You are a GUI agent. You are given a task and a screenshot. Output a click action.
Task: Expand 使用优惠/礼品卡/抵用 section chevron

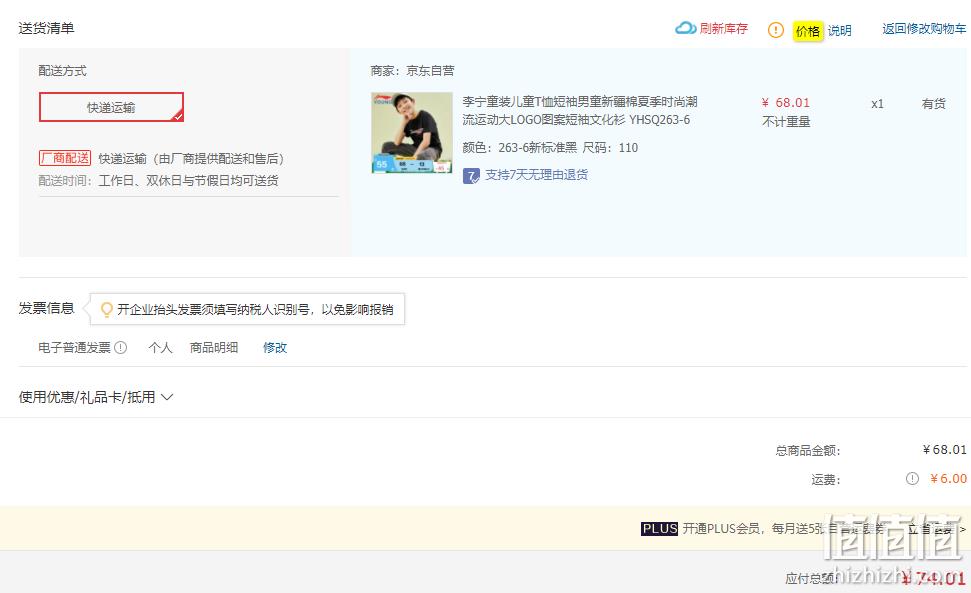(167, 397)
